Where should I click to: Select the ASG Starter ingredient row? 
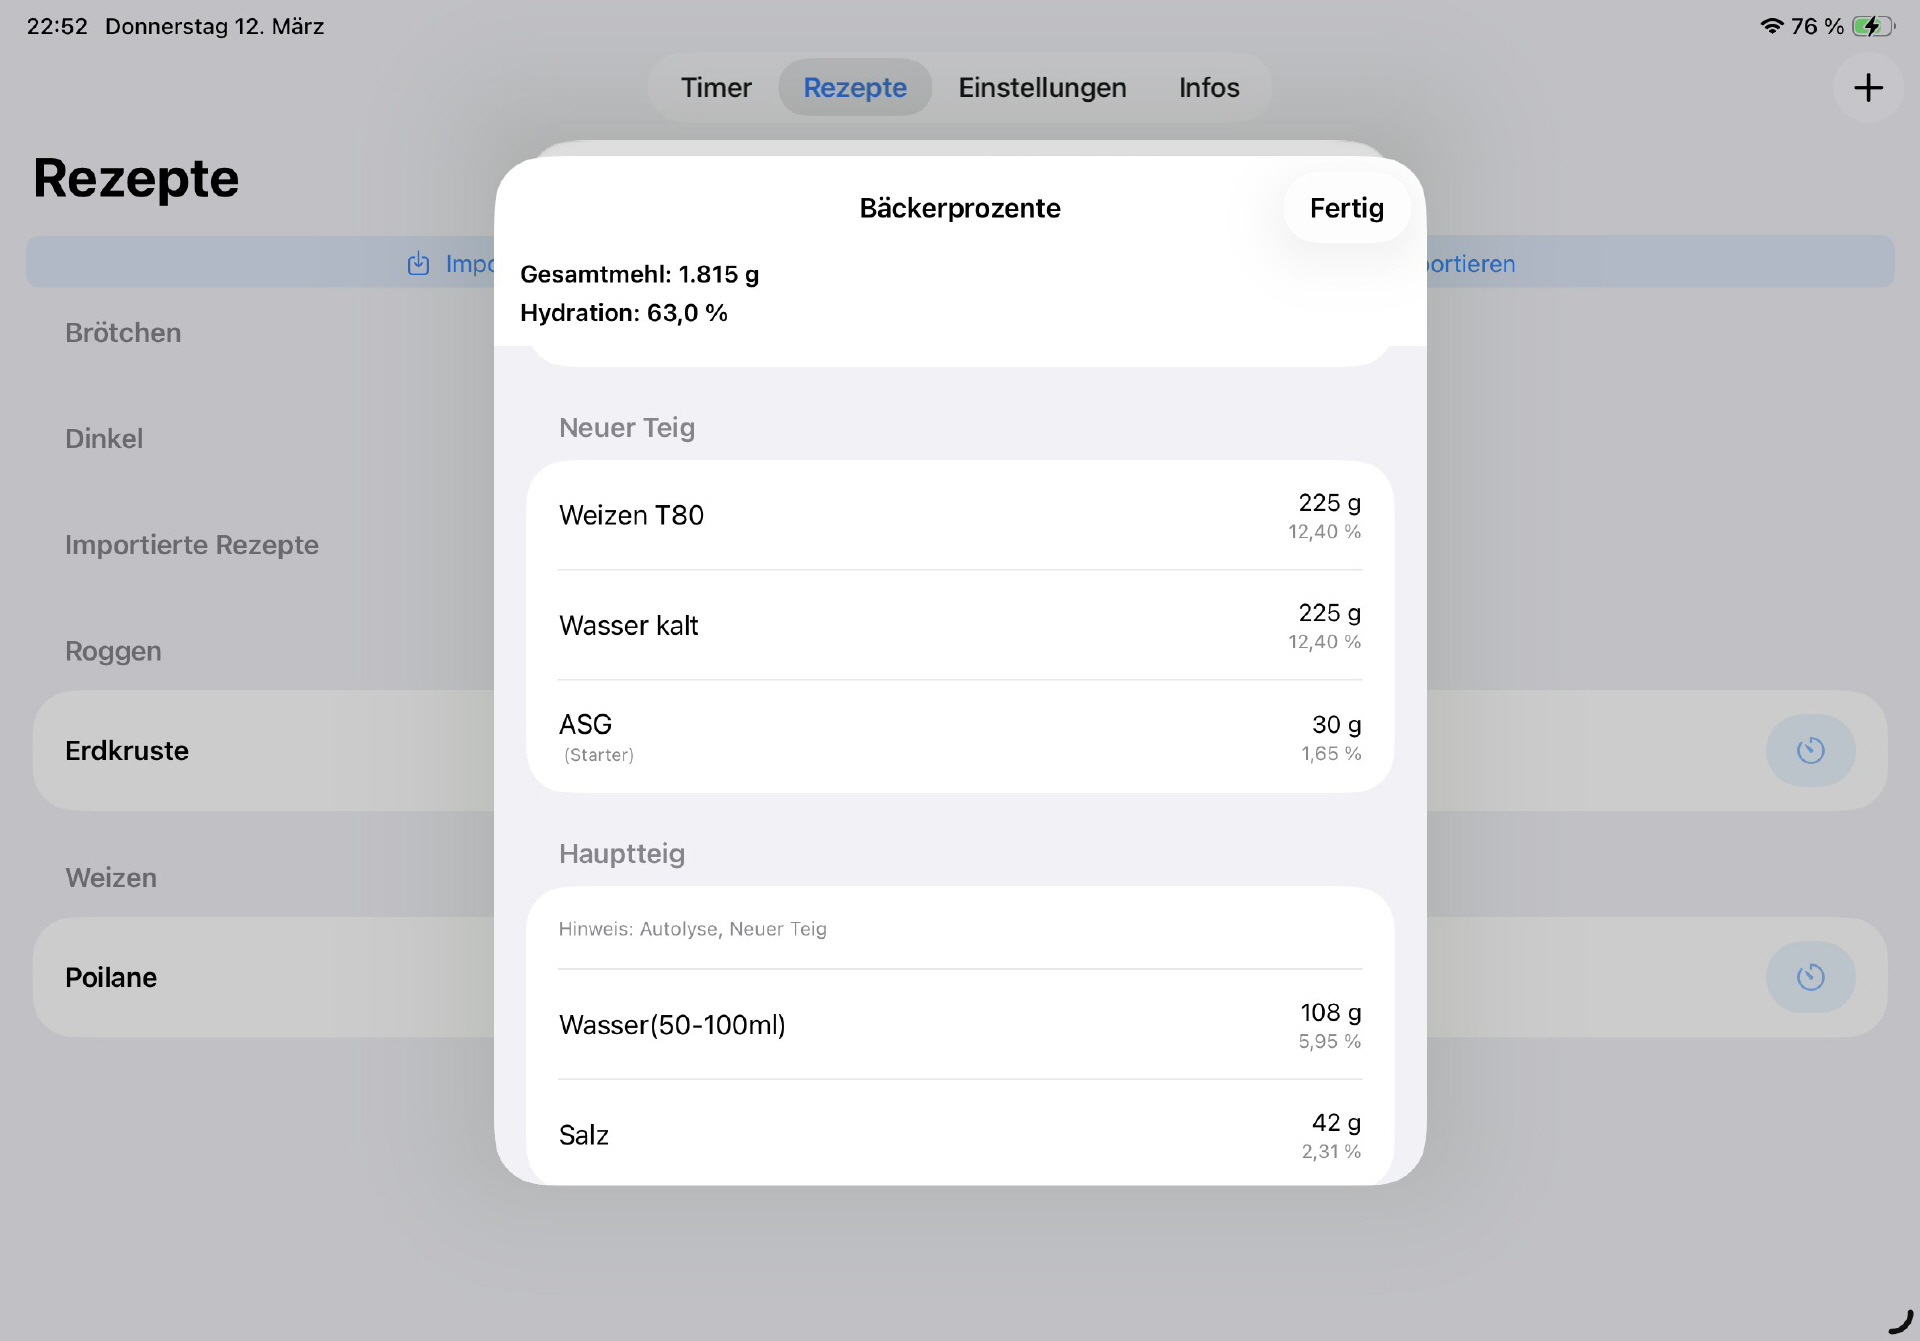(x=959, y=737)
